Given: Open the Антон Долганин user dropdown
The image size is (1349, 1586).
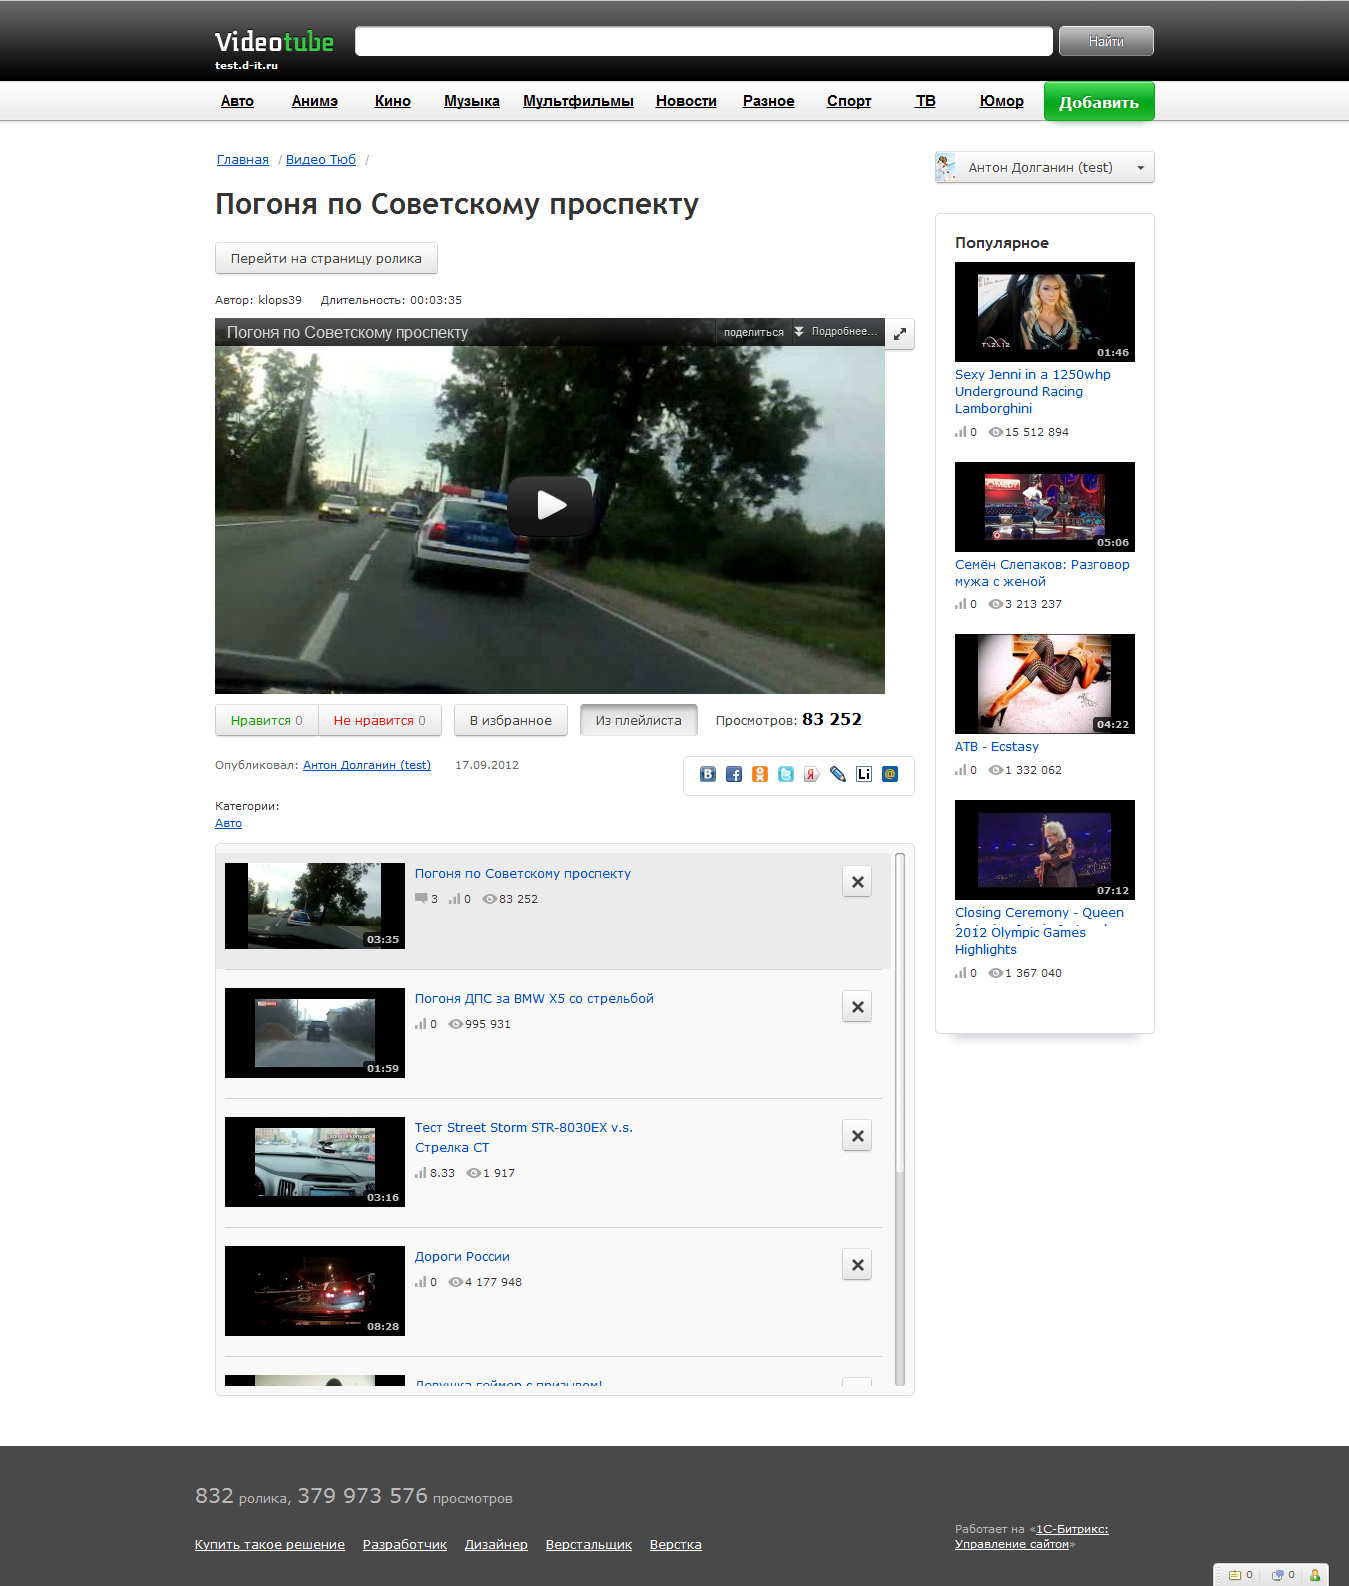Looking at the screenshot, I should [x=1044, y=168].
